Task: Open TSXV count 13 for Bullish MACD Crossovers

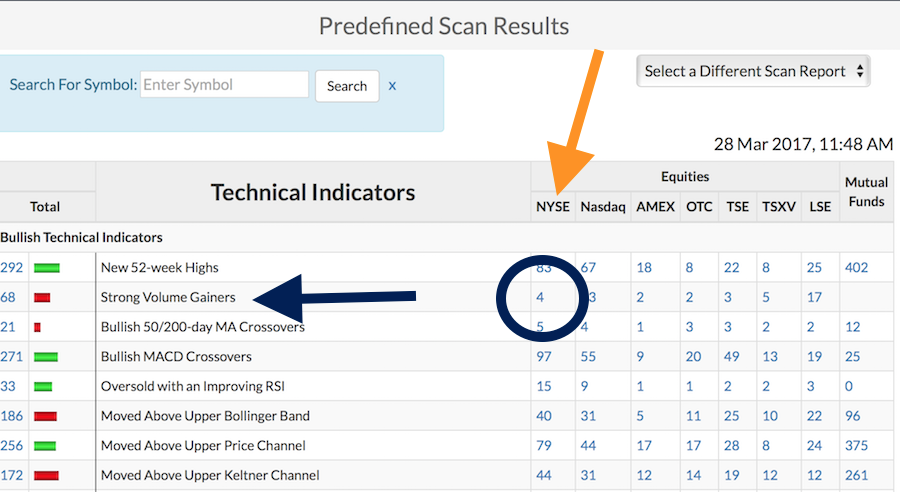Action: (x=770, y=357)
